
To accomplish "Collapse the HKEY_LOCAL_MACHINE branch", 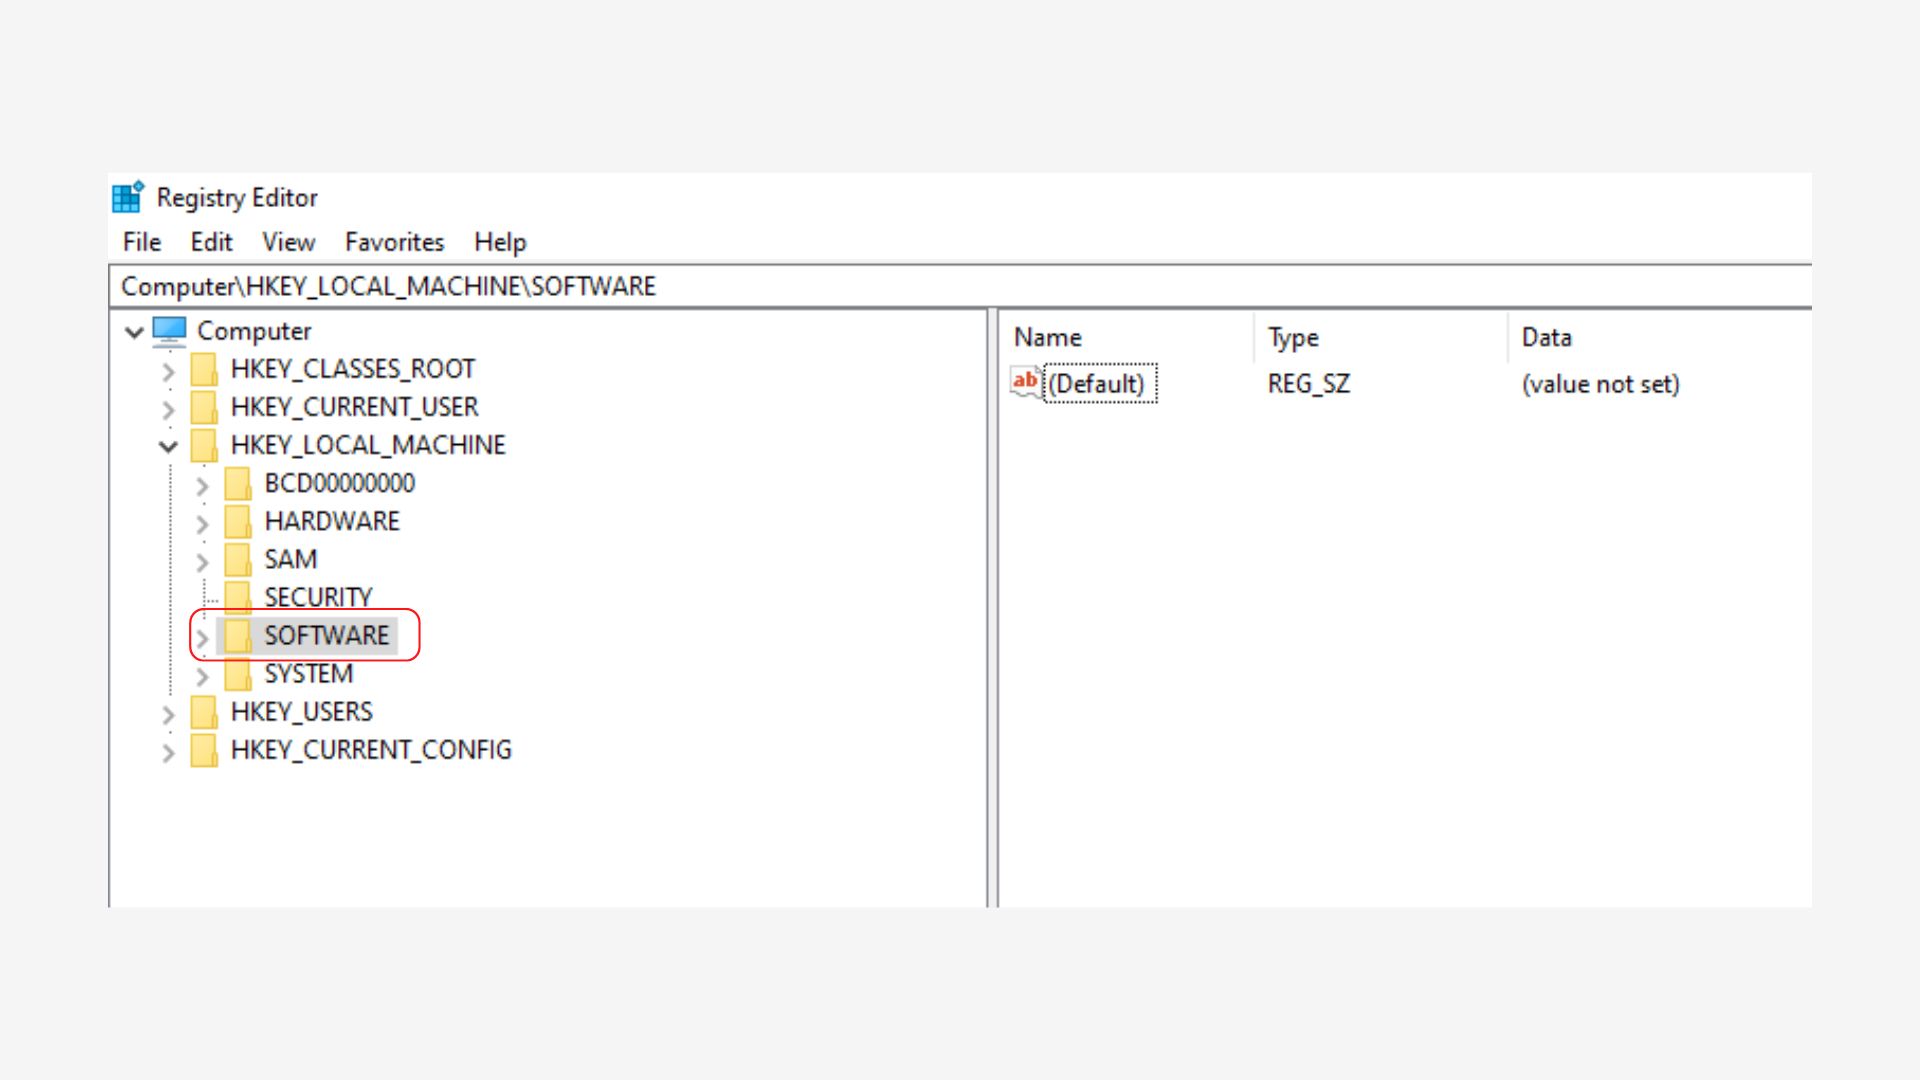I will [x=168, y=446].
